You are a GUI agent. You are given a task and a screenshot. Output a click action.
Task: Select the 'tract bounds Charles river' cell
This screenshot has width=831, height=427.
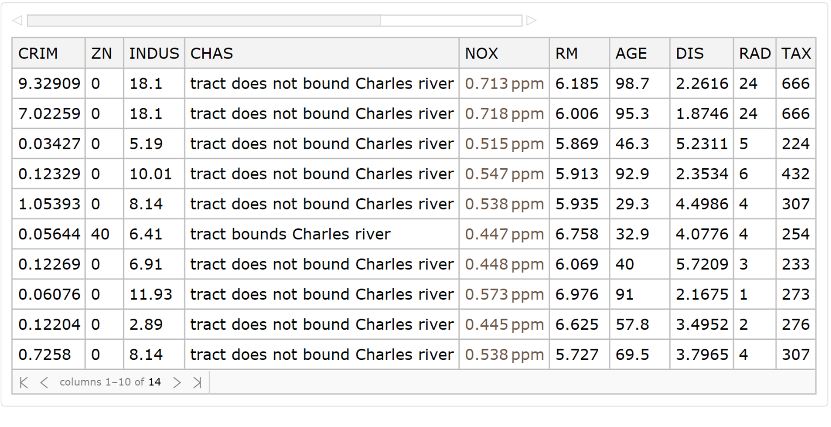tap(290, 234)
